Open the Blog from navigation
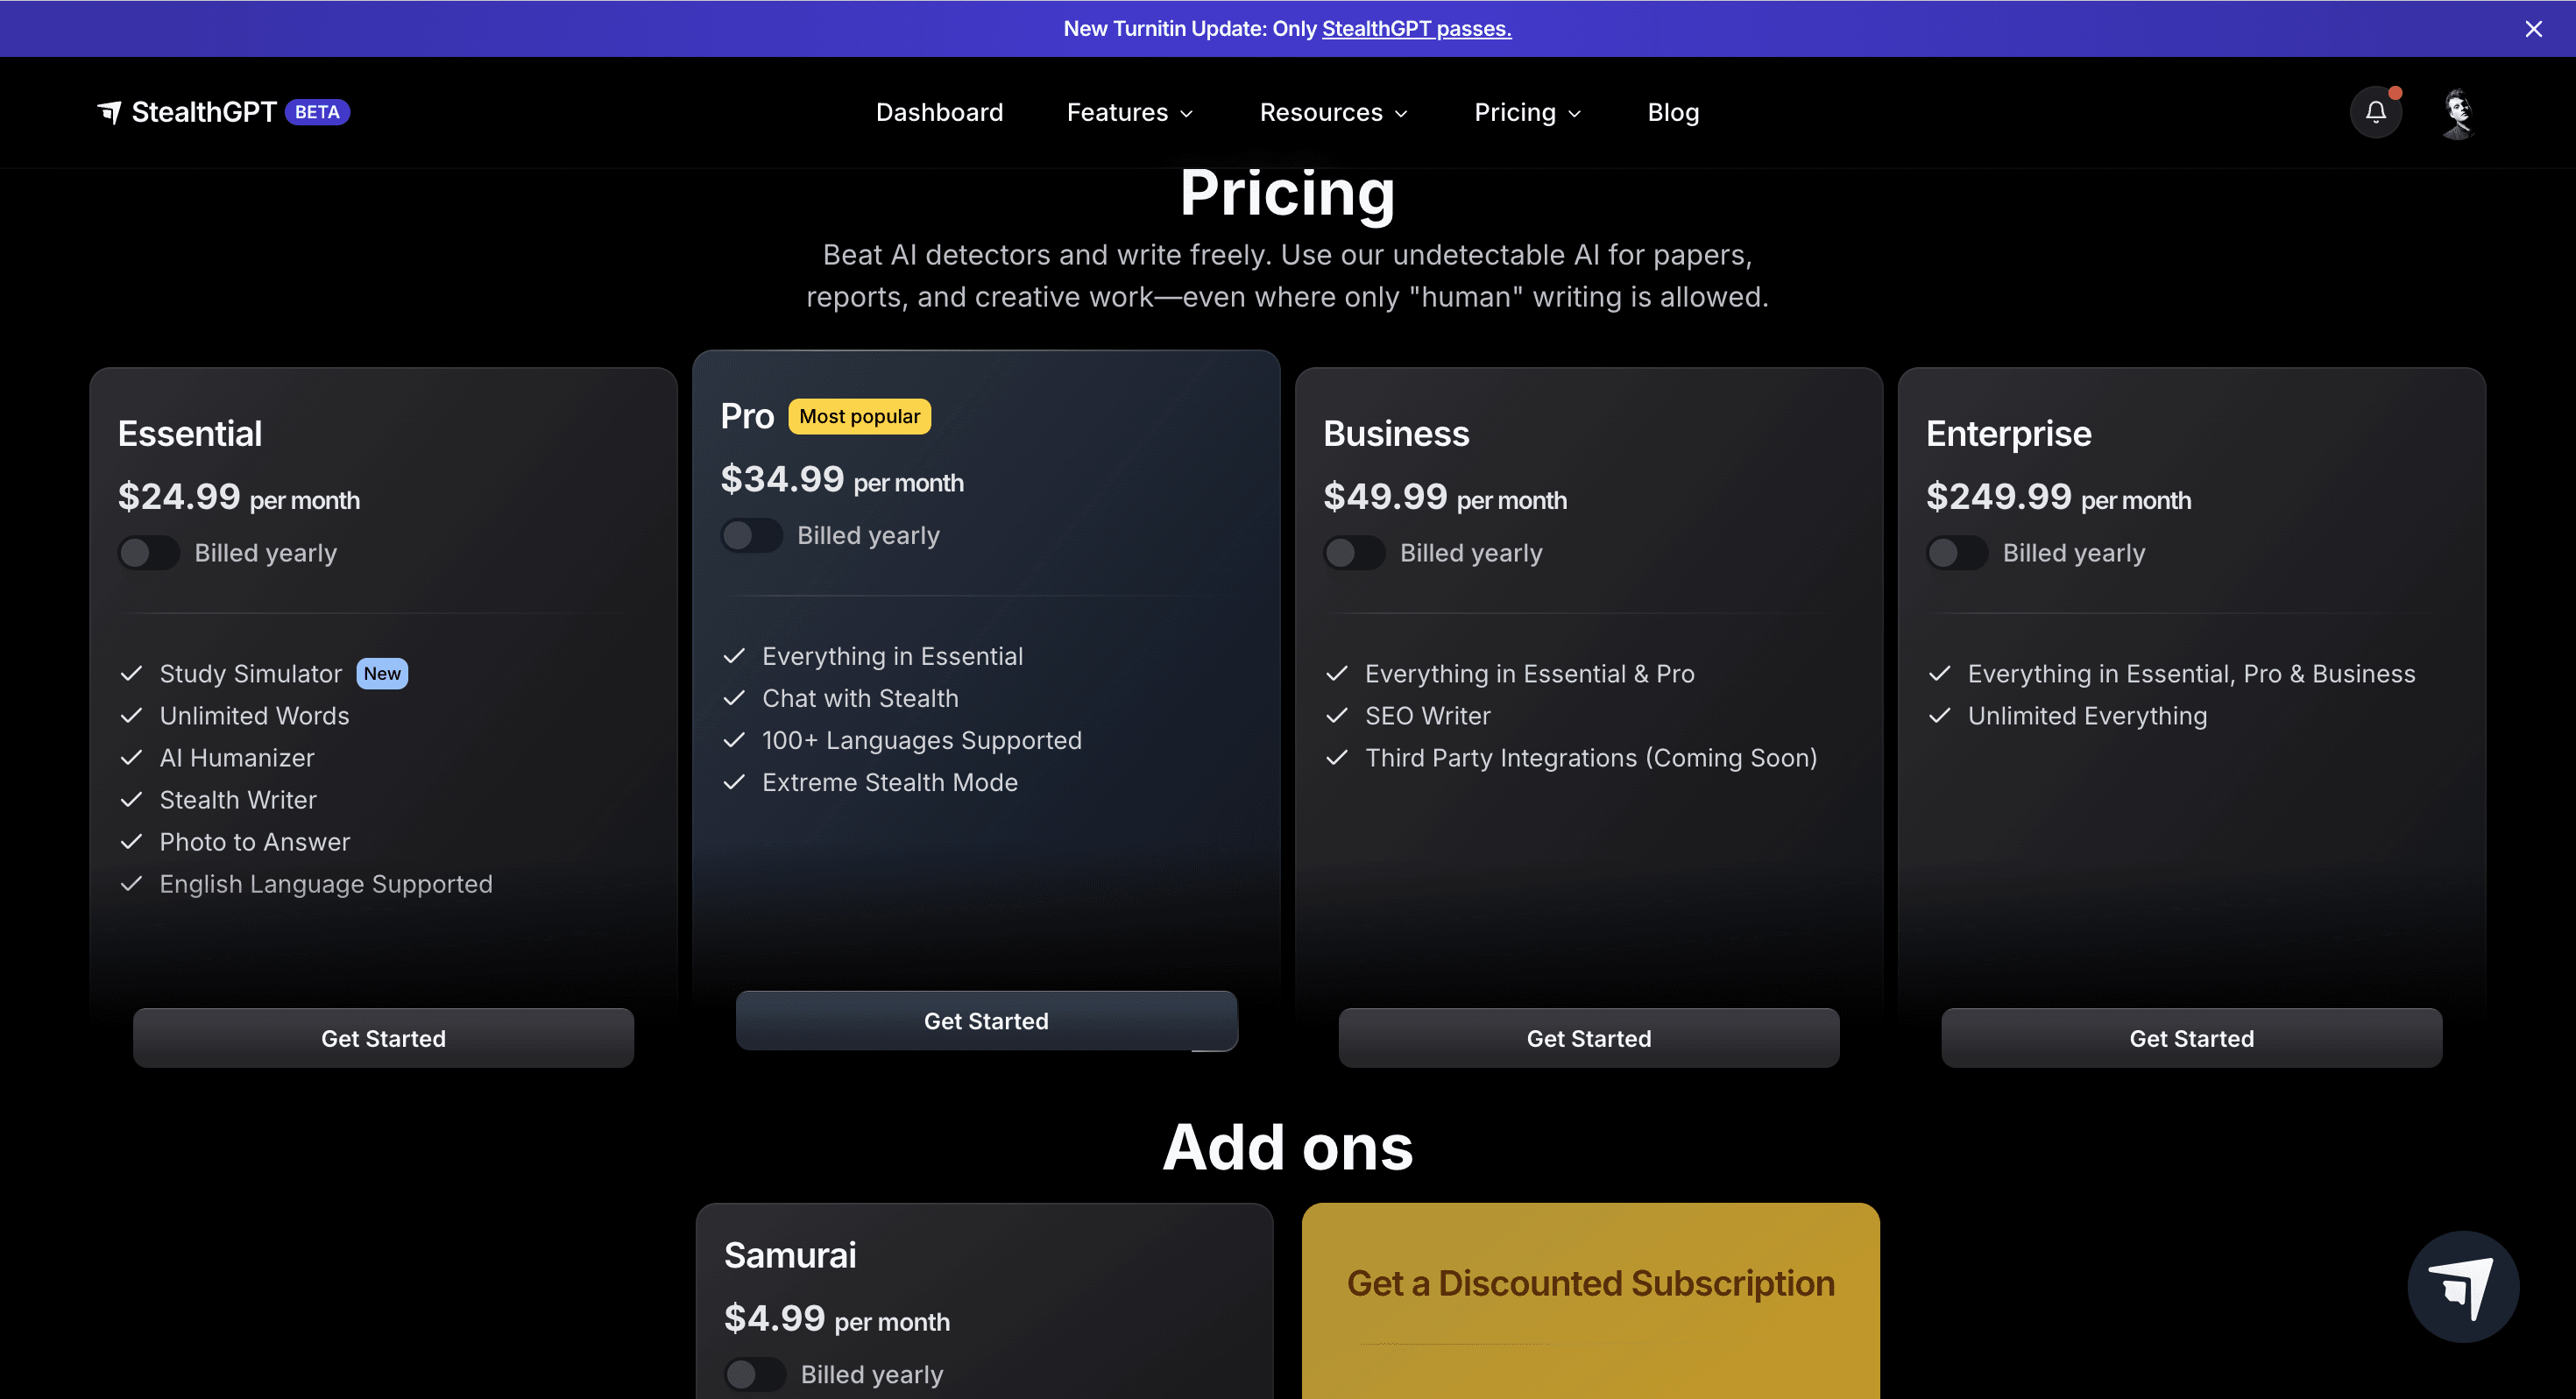Viewport: 2576px width, 1399px height. tap(1673, 112)
